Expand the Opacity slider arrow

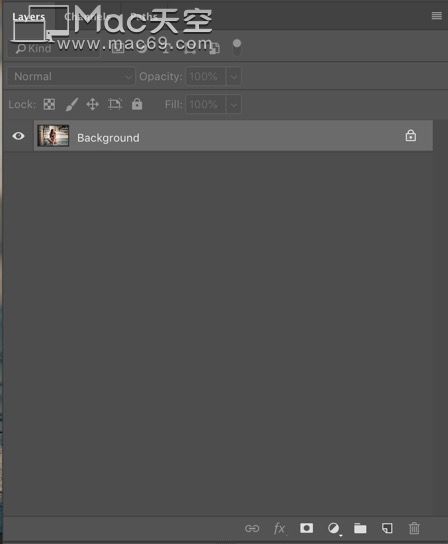(x=234, y=76)
